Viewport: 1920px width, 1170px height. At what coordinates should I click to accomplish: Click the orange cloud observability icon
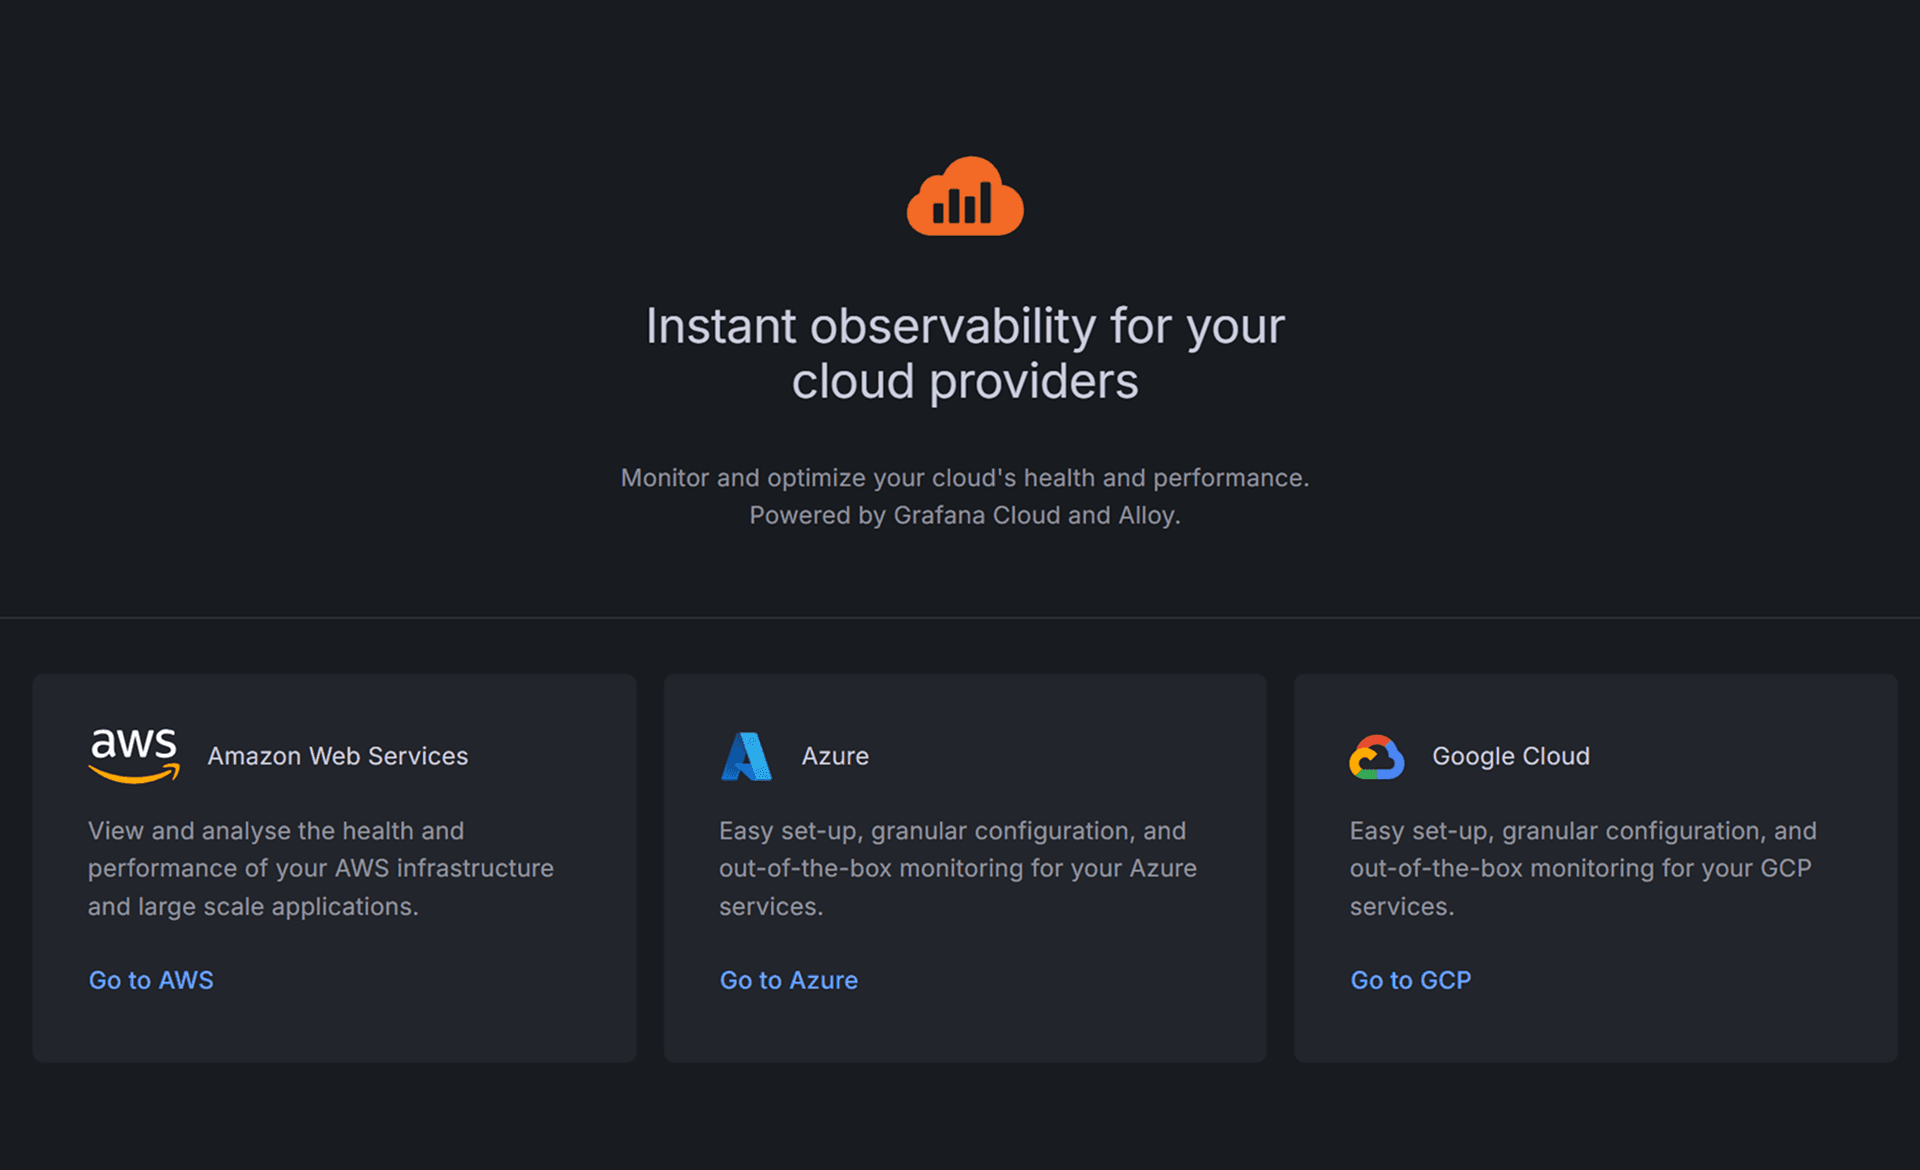[965, 196]
